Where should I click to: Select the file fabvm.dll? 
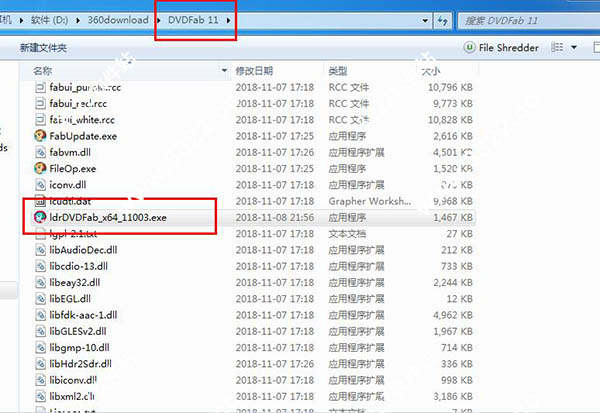pos(70,152)
